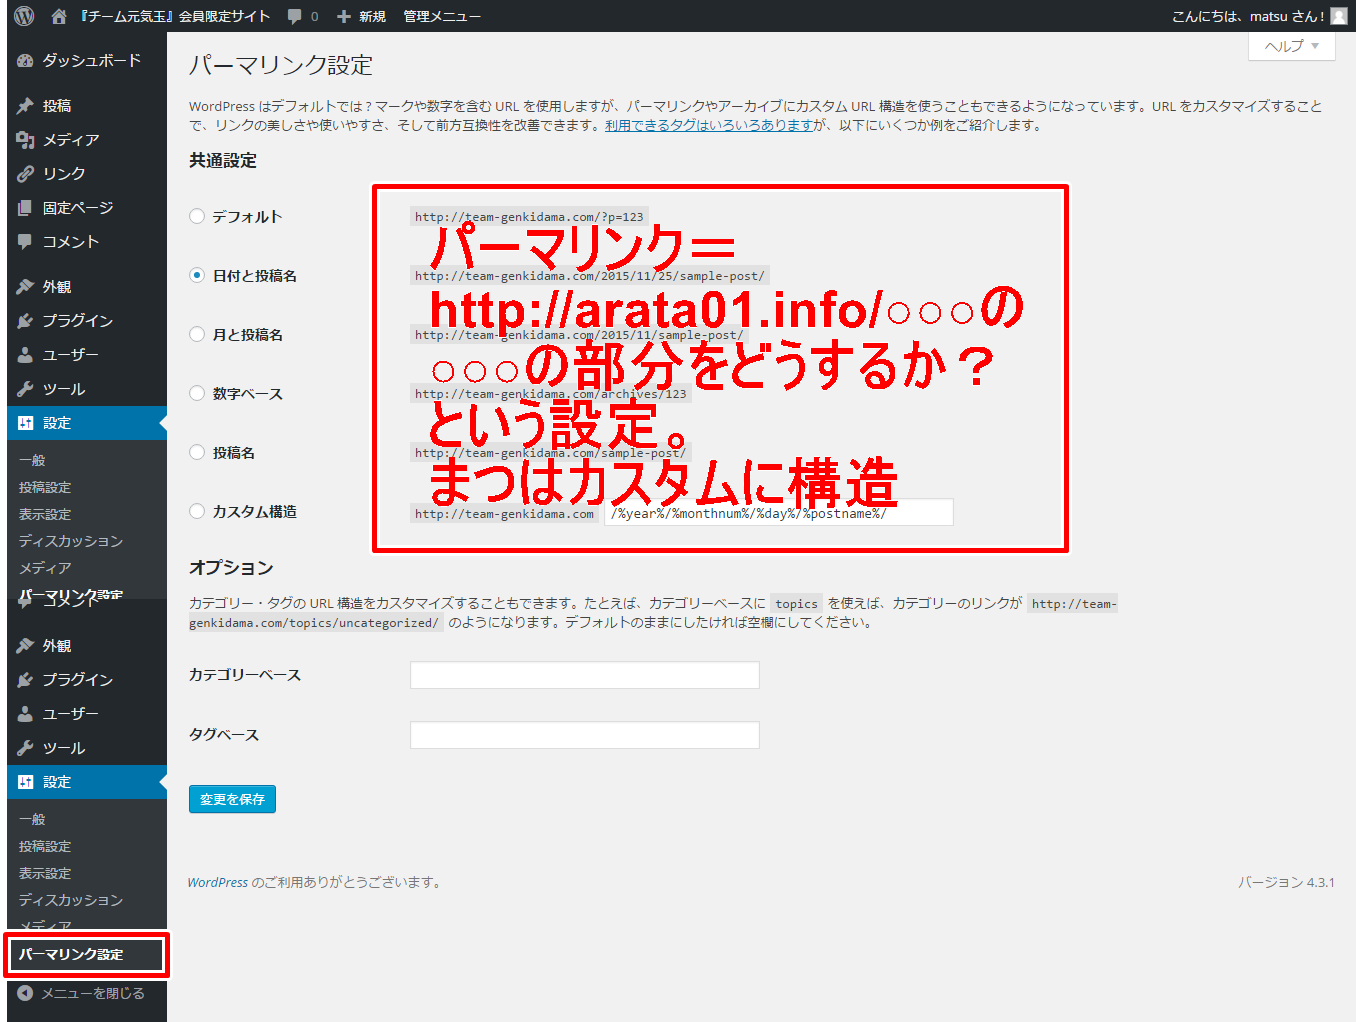Click the http://team-genkidama.com prefix before custom field
The height and width of the screenshot is (1022, 1356).
click(x=505, y=514)
